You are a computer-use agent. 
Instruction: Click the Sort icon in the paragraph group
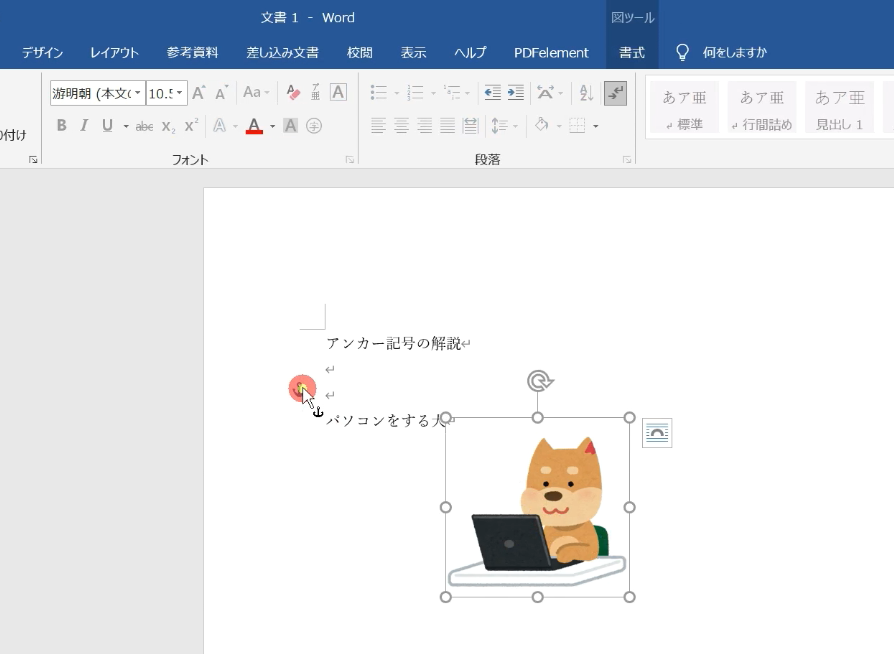click(586, 93)
